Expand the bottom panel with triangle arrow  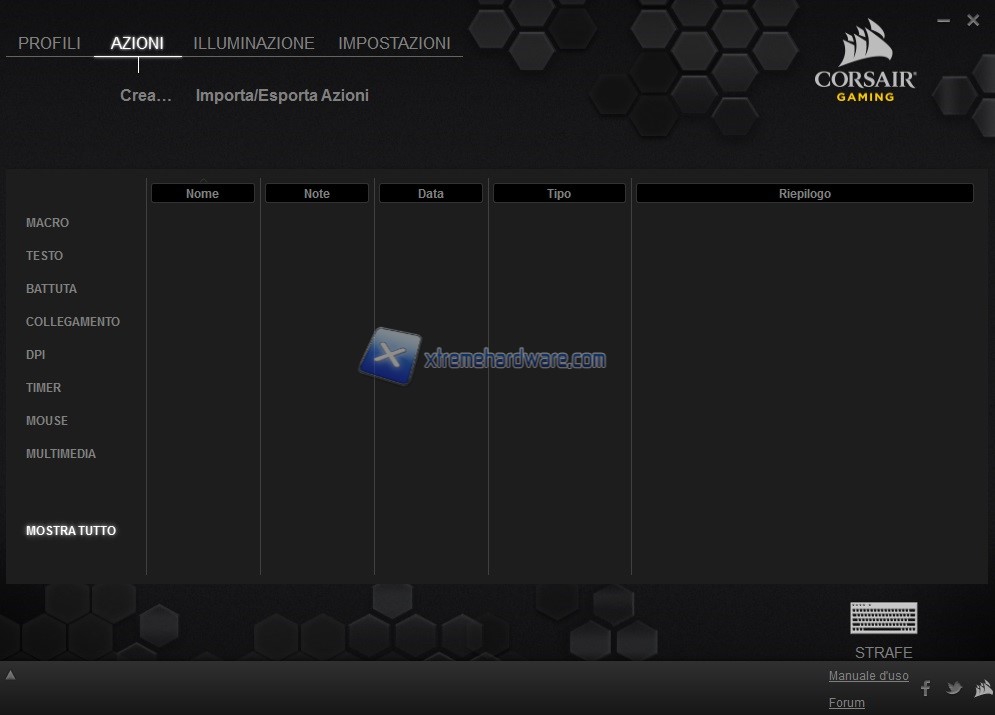point(11,675)
